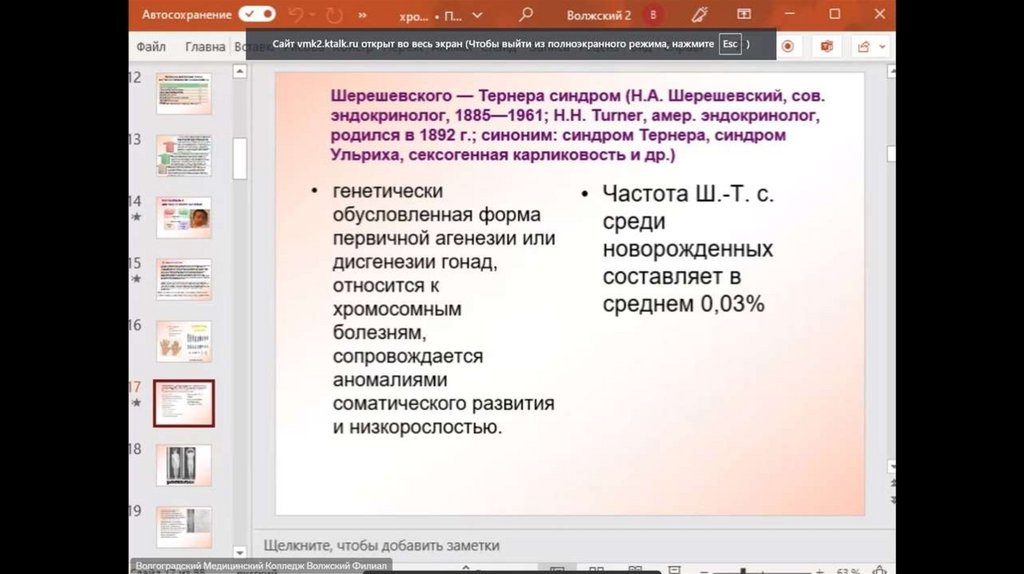Click the user account avatar icon

[x=653, y=15]
